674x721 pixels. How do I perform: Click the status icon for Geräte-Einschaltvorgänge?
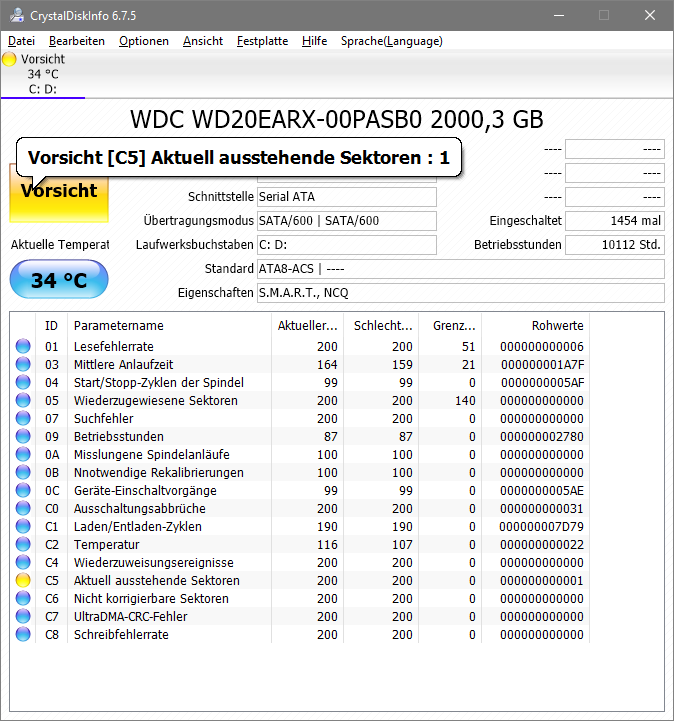(x=23, y=490)
